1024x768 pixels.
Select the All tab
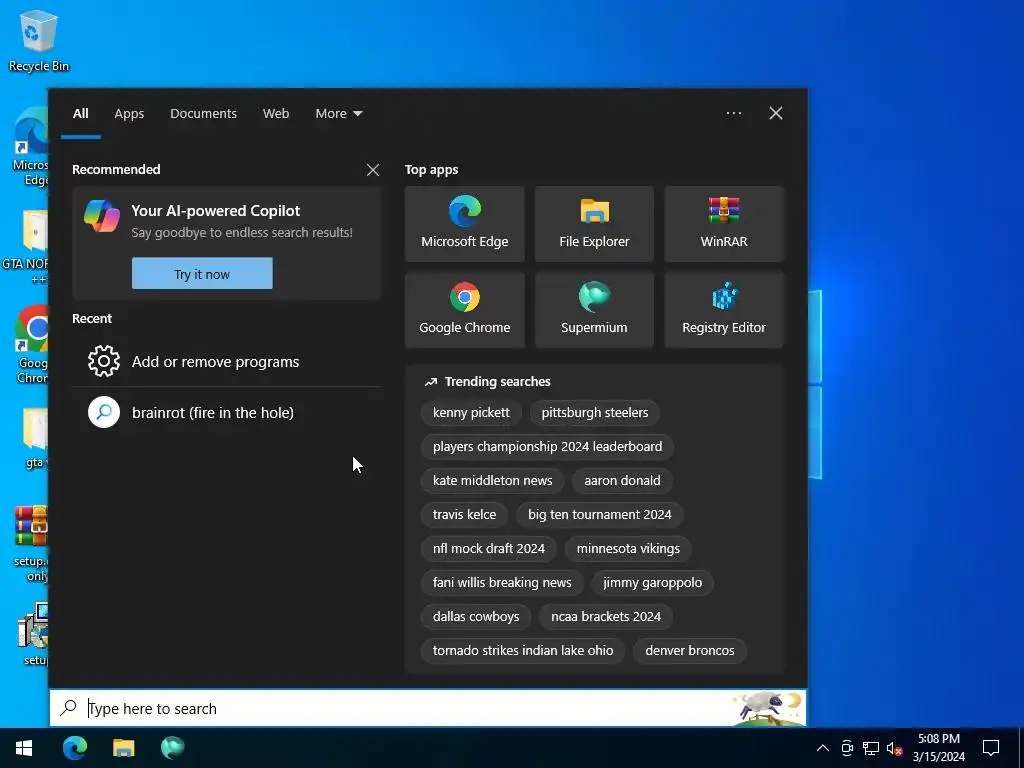tap(80, 113)
